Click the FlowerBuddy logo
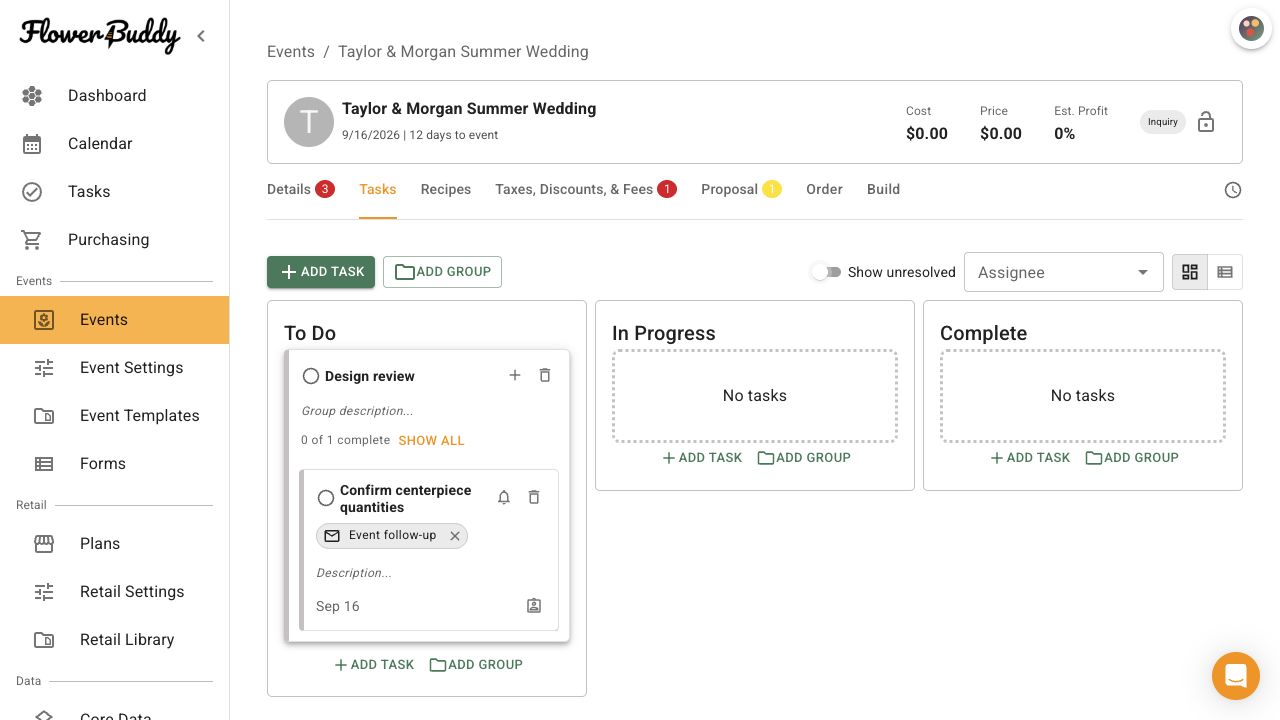Image resolution: width=1280 pixels, height=720 pixels. 100,35
